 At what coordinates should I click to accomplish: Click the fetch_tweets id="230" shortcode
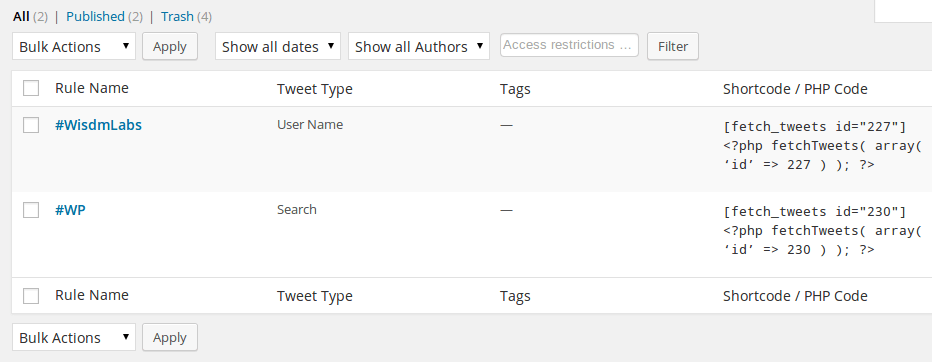(x=815, y=212)
